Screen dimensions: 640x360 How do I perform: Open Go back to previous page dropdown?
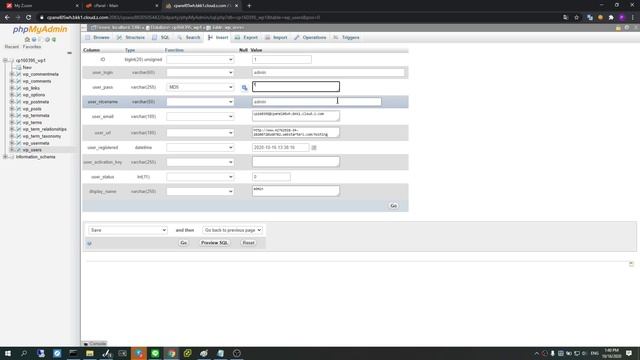point(232,230)
